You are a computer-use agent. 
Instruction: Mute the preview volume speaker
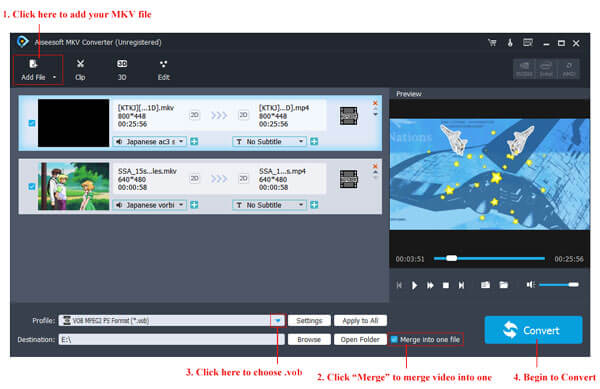(x=530, y=285)
